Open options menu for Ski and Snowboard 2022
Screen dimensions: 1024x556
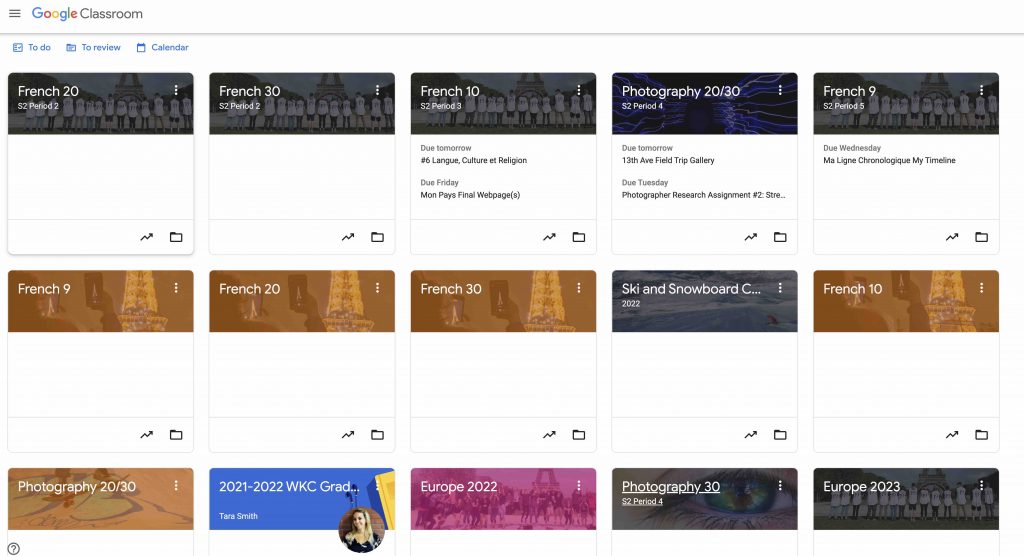click(x=780, y=287)
